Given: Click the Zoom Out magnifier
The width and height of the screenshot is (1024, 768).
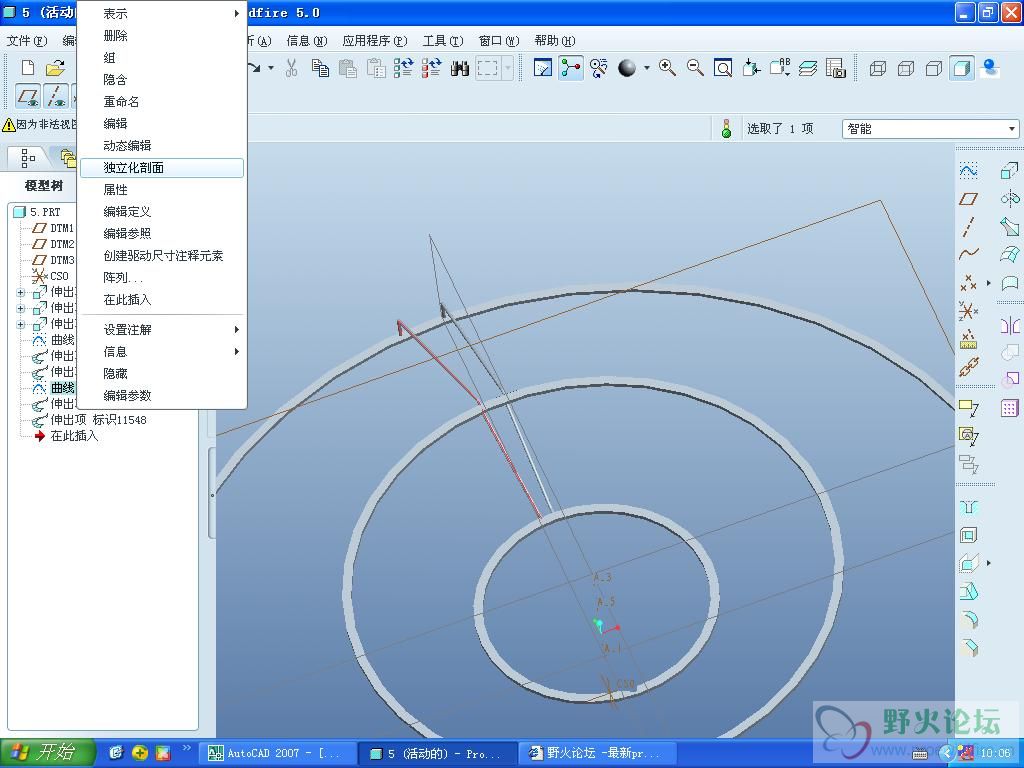Looking at the screenshot, I should [695, 68].
